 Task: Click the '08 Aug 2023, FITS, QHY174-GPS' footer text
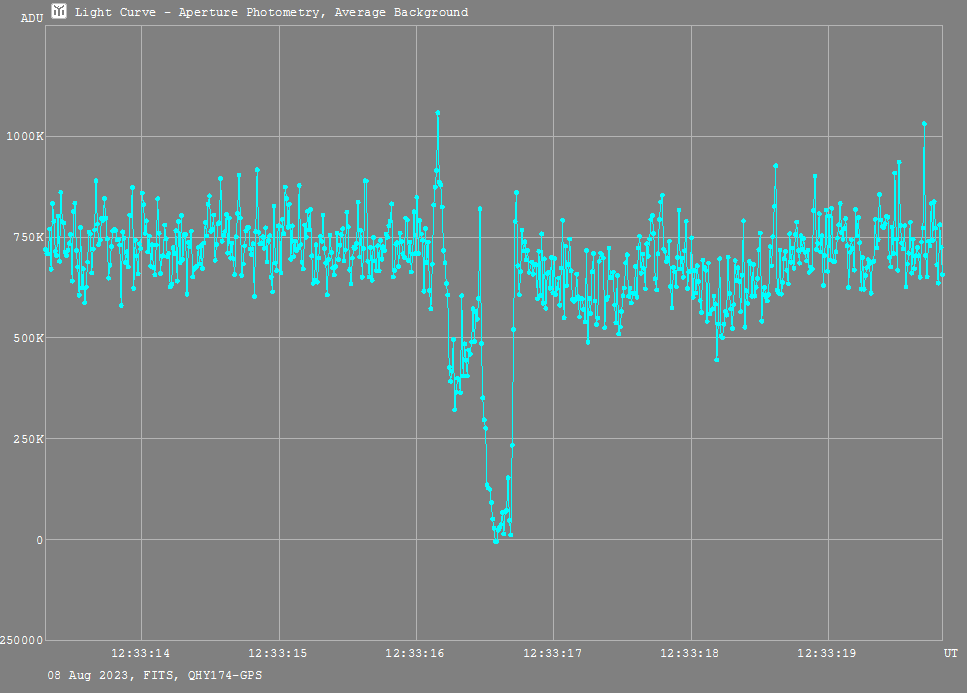tap(155, 676)
